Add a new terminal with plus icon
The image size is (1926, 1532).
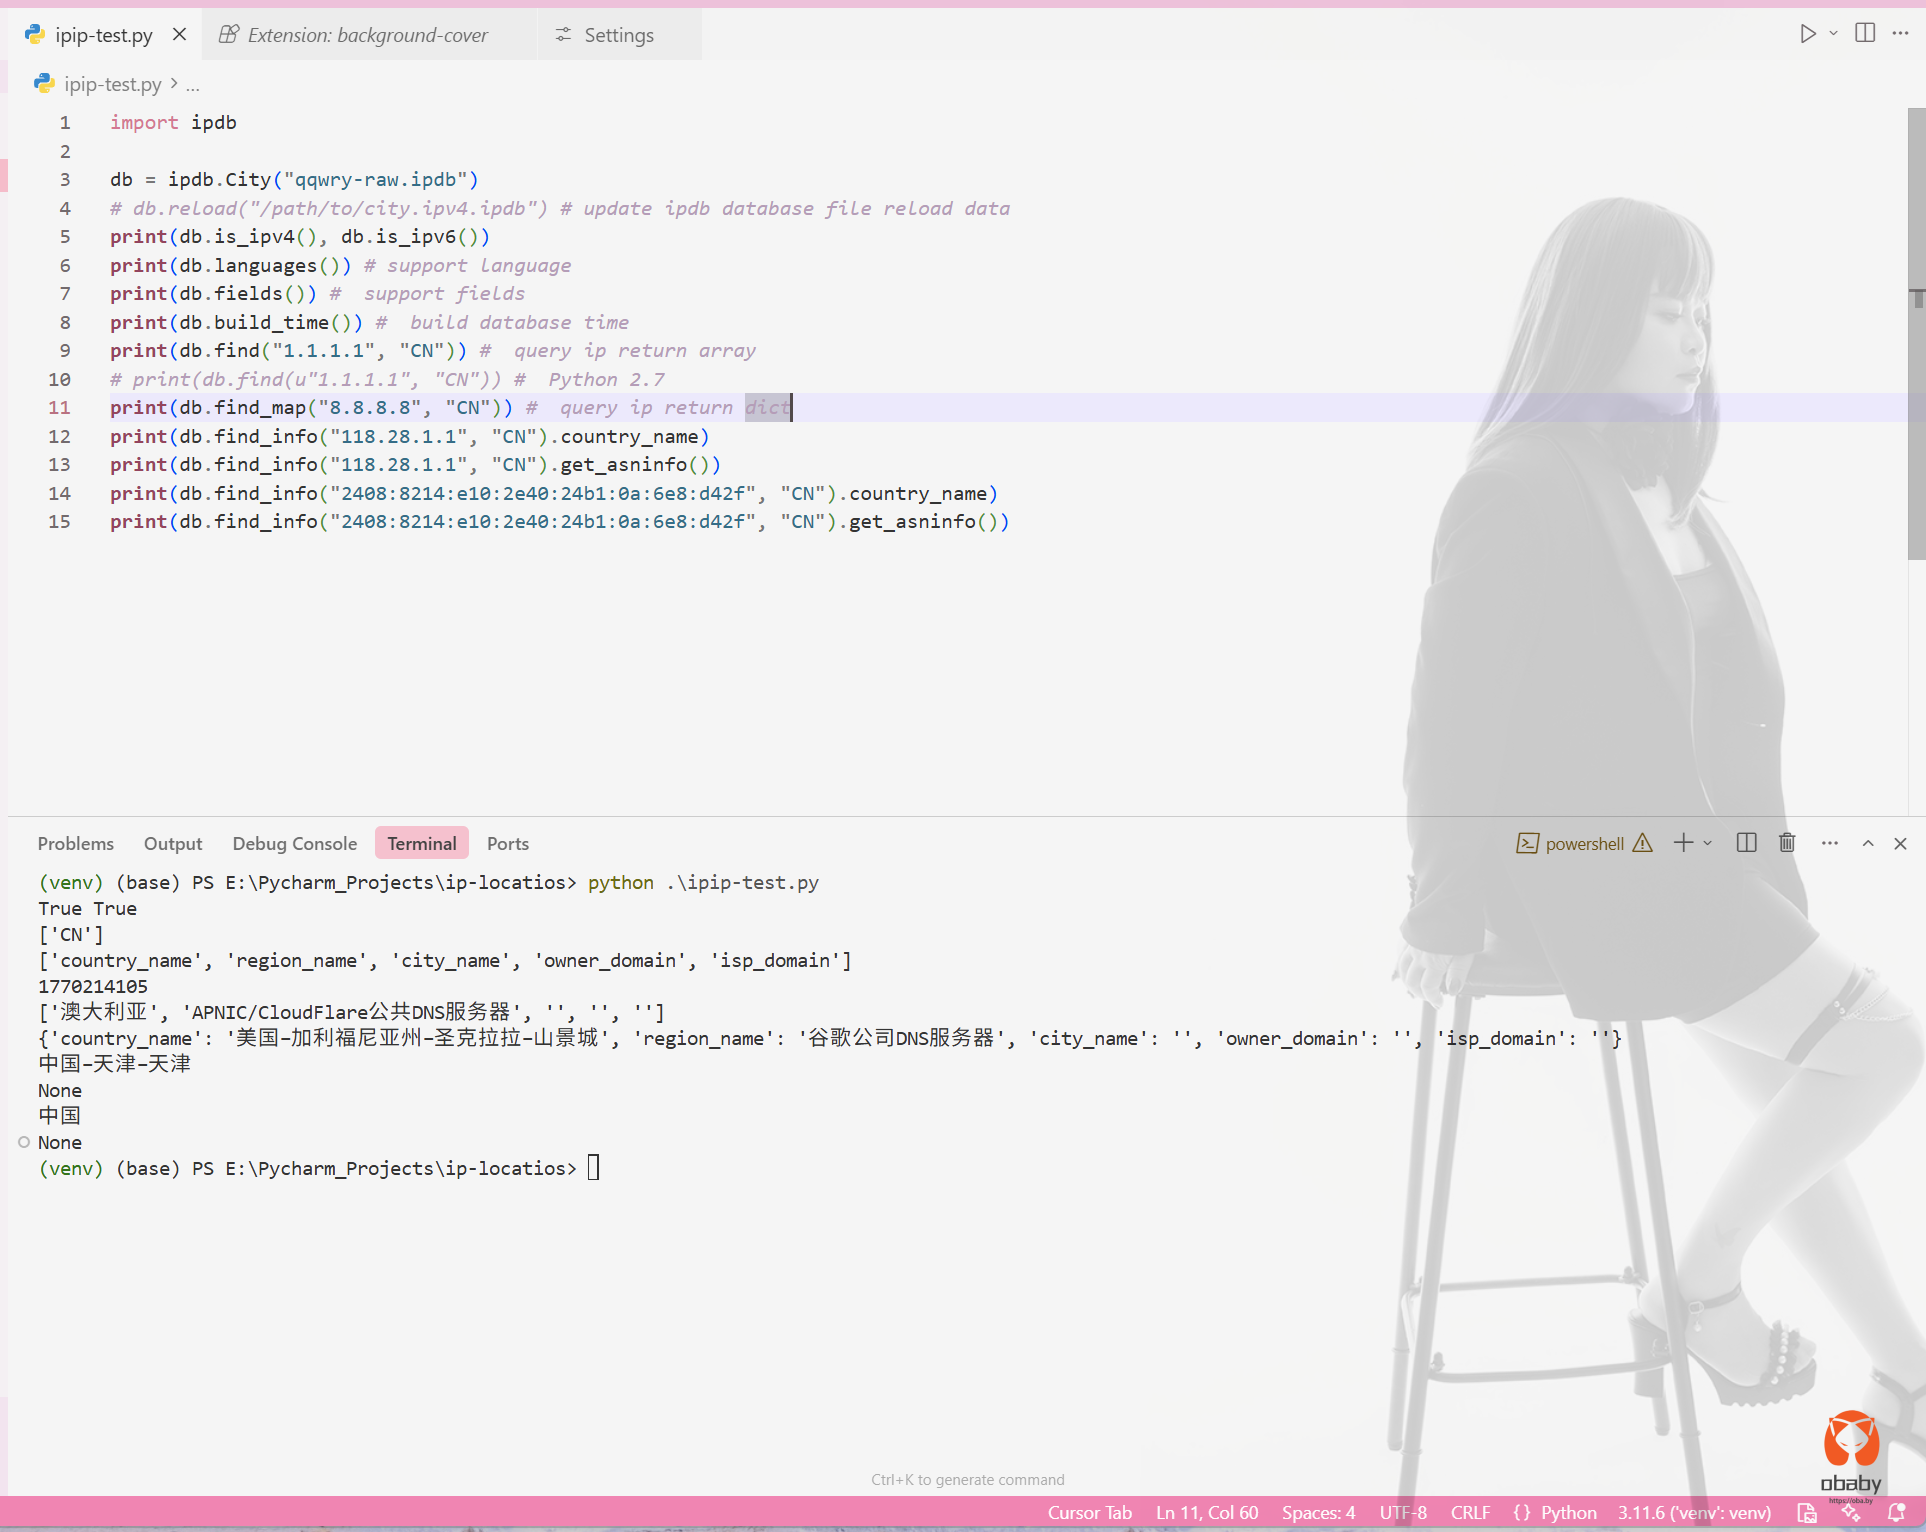[x=1684, y=843]
